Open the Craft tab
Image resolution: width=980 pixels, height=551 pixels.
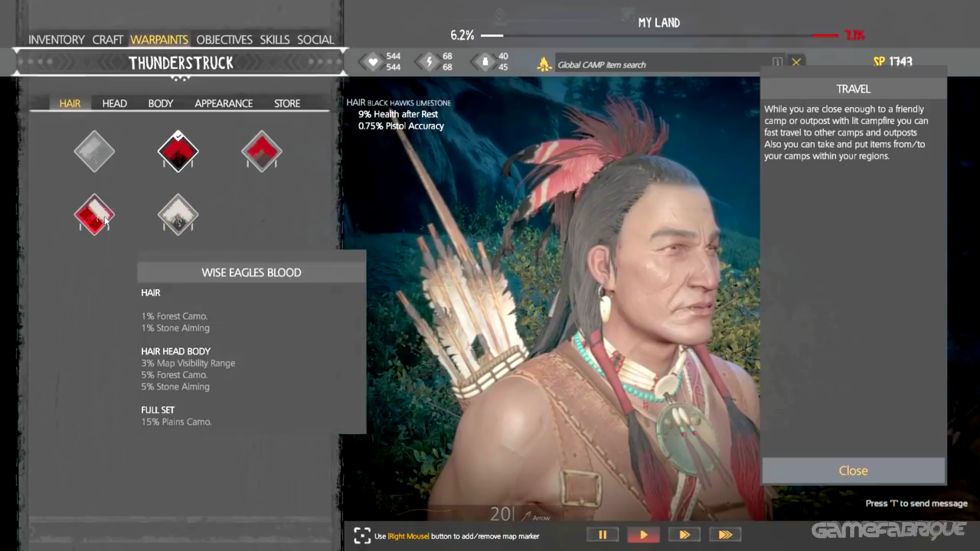[x=108, y=39]
